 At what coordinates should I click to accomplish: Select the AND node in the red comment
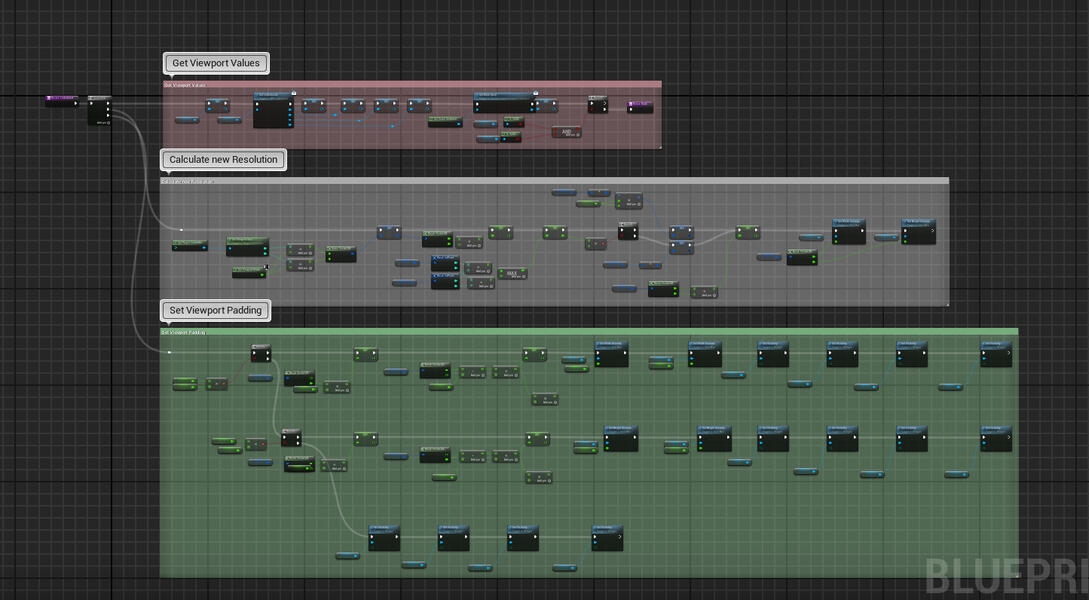coord(565,131)
